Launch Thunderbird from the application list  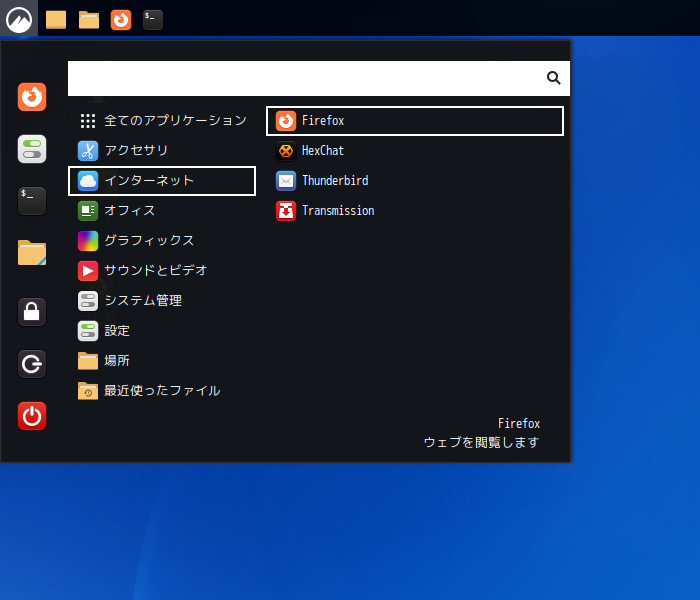click(x=415, y=181)
